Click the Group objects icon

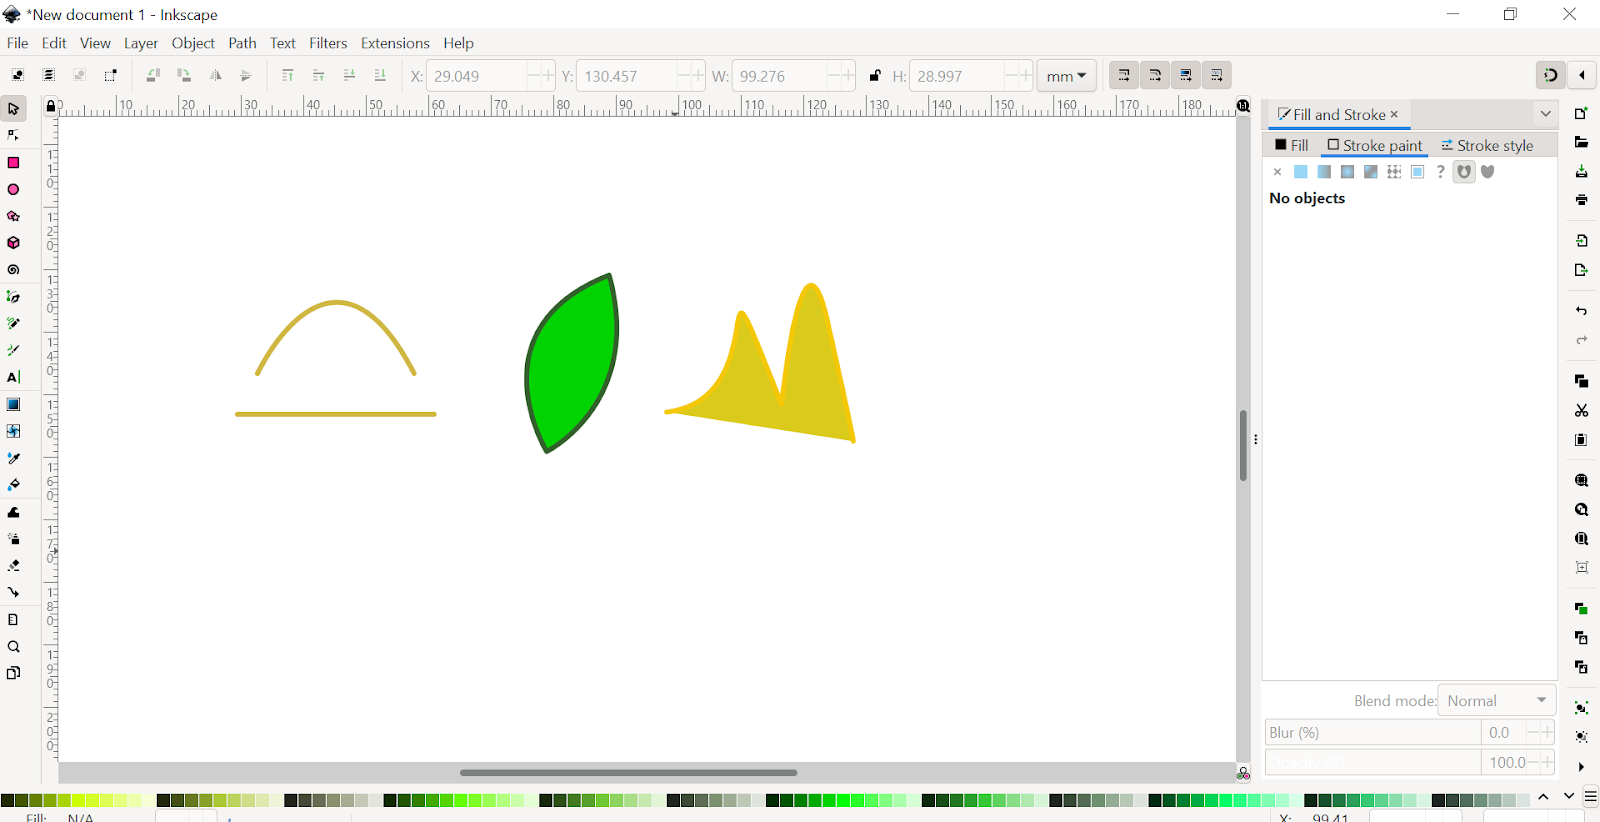click(1581, 708)
